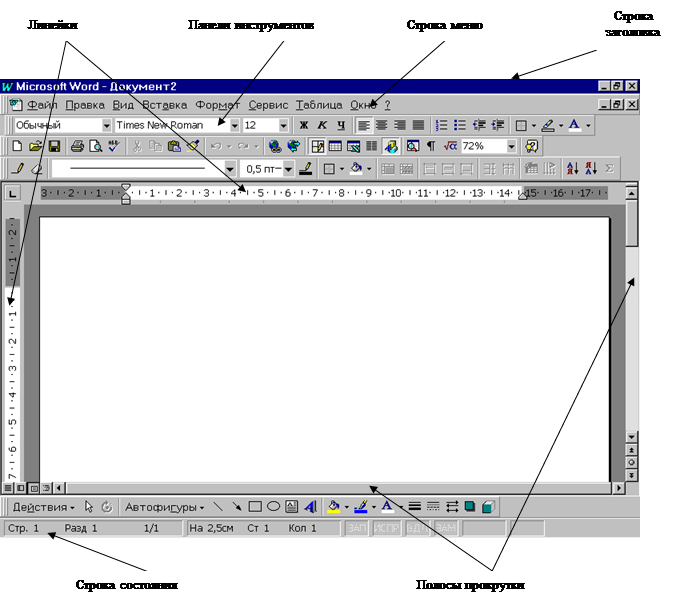The image size is (683, 610).
Task: Expand the Действия drawing menu
Action: tap(44, 507)
